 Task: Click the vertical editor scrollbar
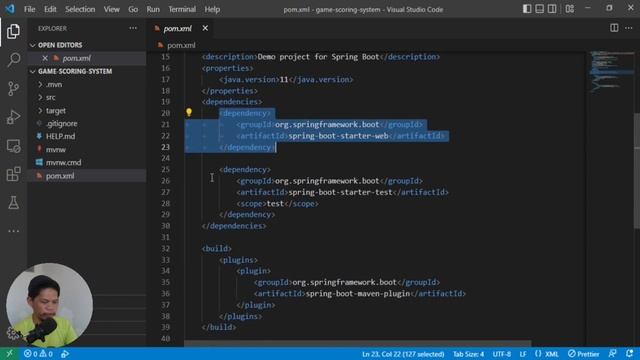pos(637,170)
